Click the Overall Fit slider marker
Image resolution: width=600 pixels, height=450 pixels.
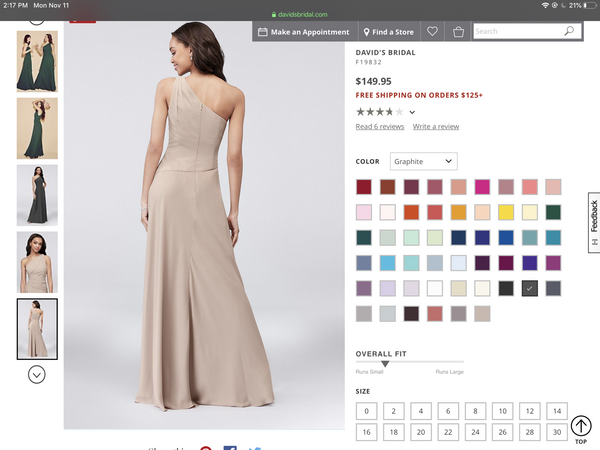coord(385,364)
